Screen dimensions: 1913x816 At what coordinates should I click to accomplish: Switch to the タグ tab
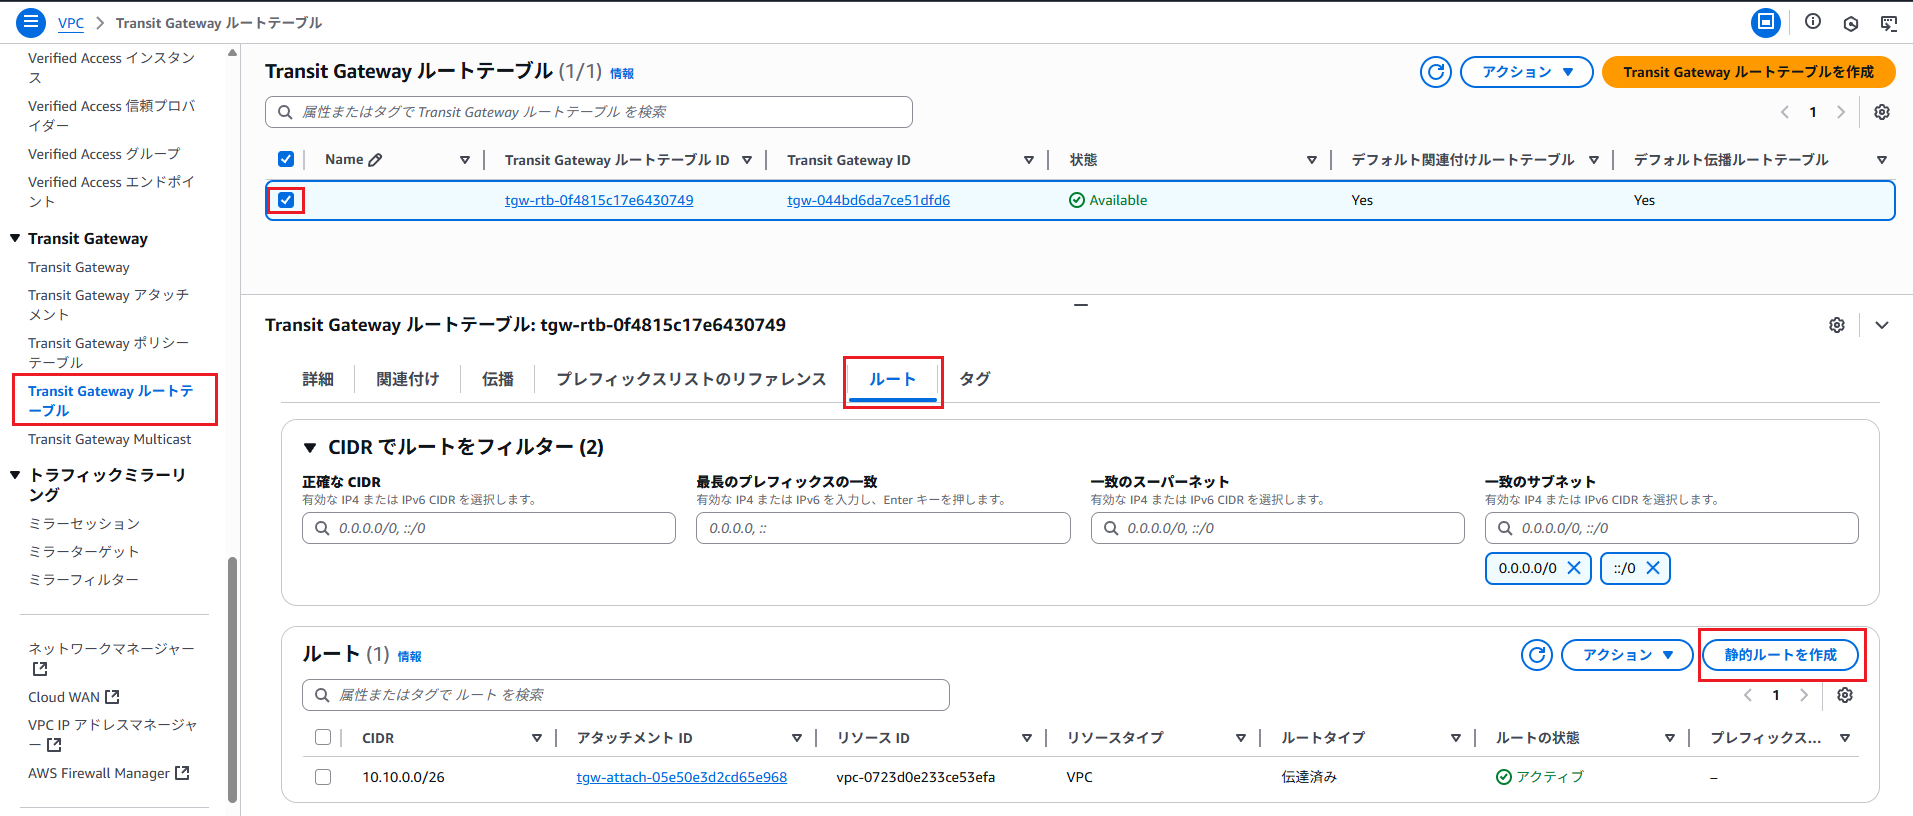[975, 379]
